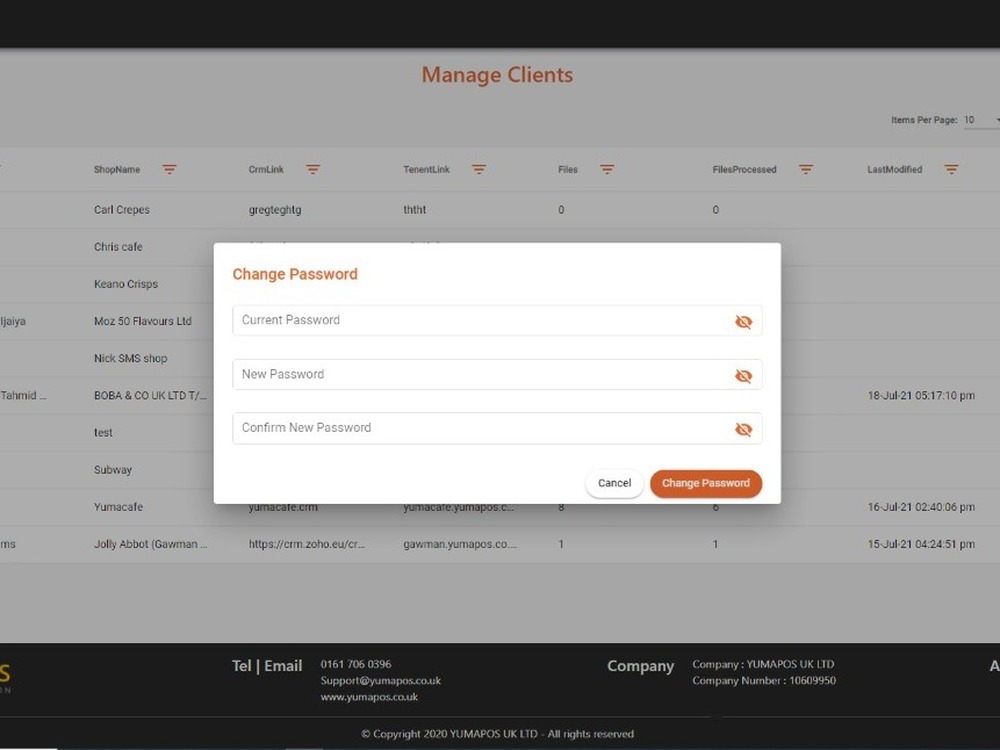Open the TenentLink column filter
This screenshot has height=750, width=1000.
[479, 170]
